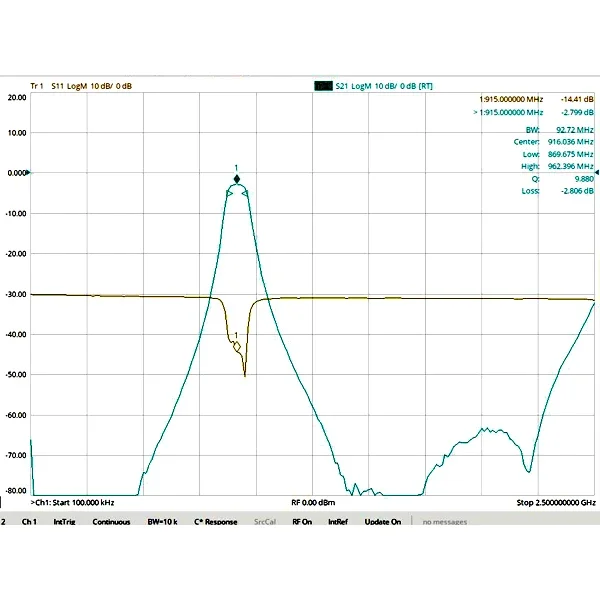
Task: Click BW=10 k status entry
Action: point(163,522)
